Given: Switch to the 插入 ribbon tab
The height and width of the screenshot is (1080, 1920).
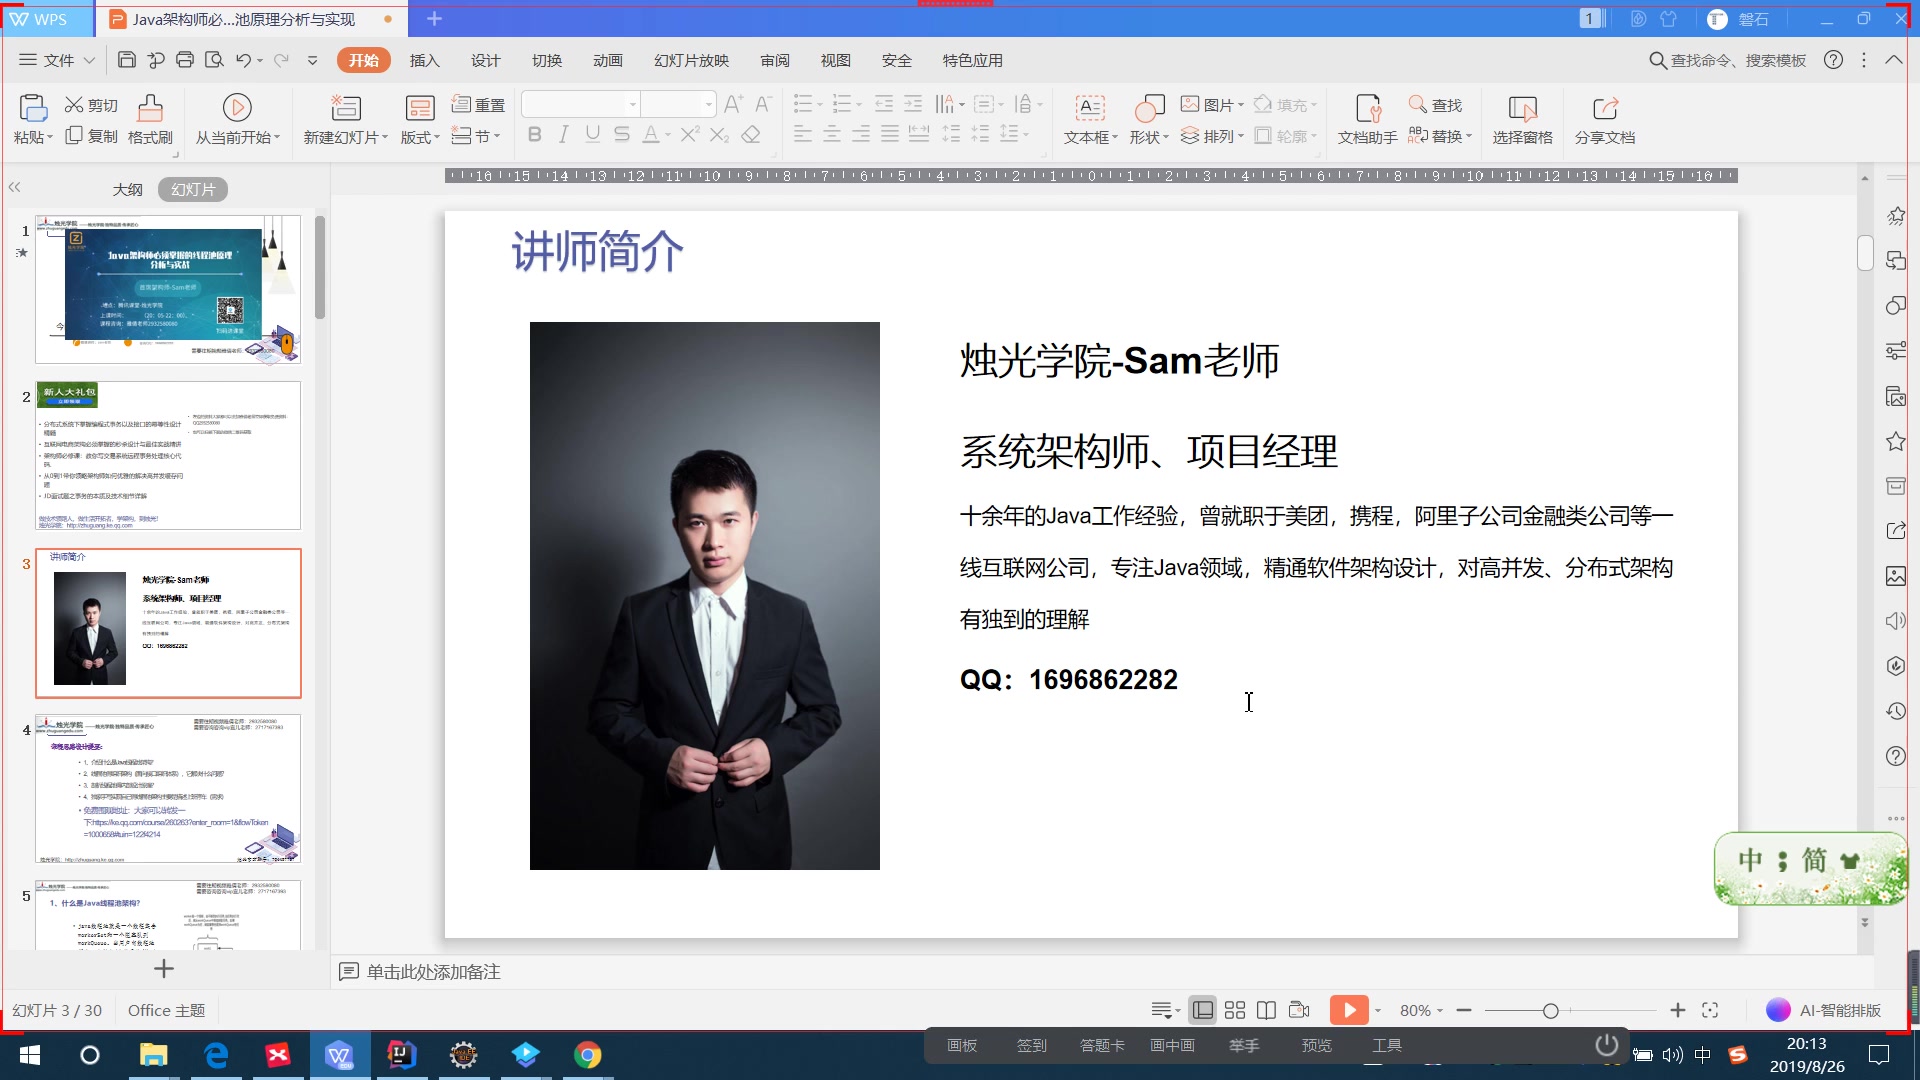Looking at the screenshot, I should click(x=424, y=60).
